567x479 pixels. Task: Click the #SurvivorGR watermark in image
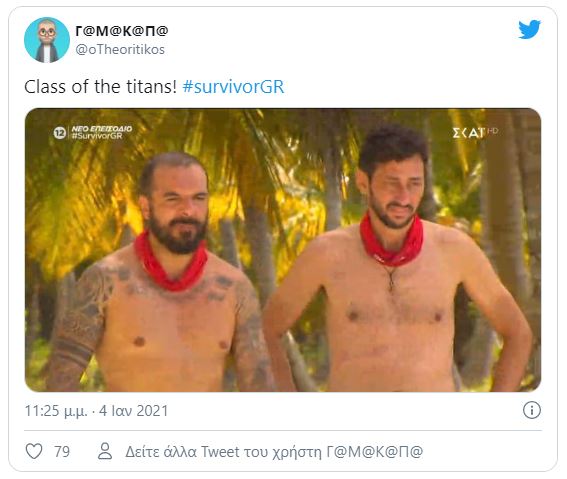coord(97,136)
